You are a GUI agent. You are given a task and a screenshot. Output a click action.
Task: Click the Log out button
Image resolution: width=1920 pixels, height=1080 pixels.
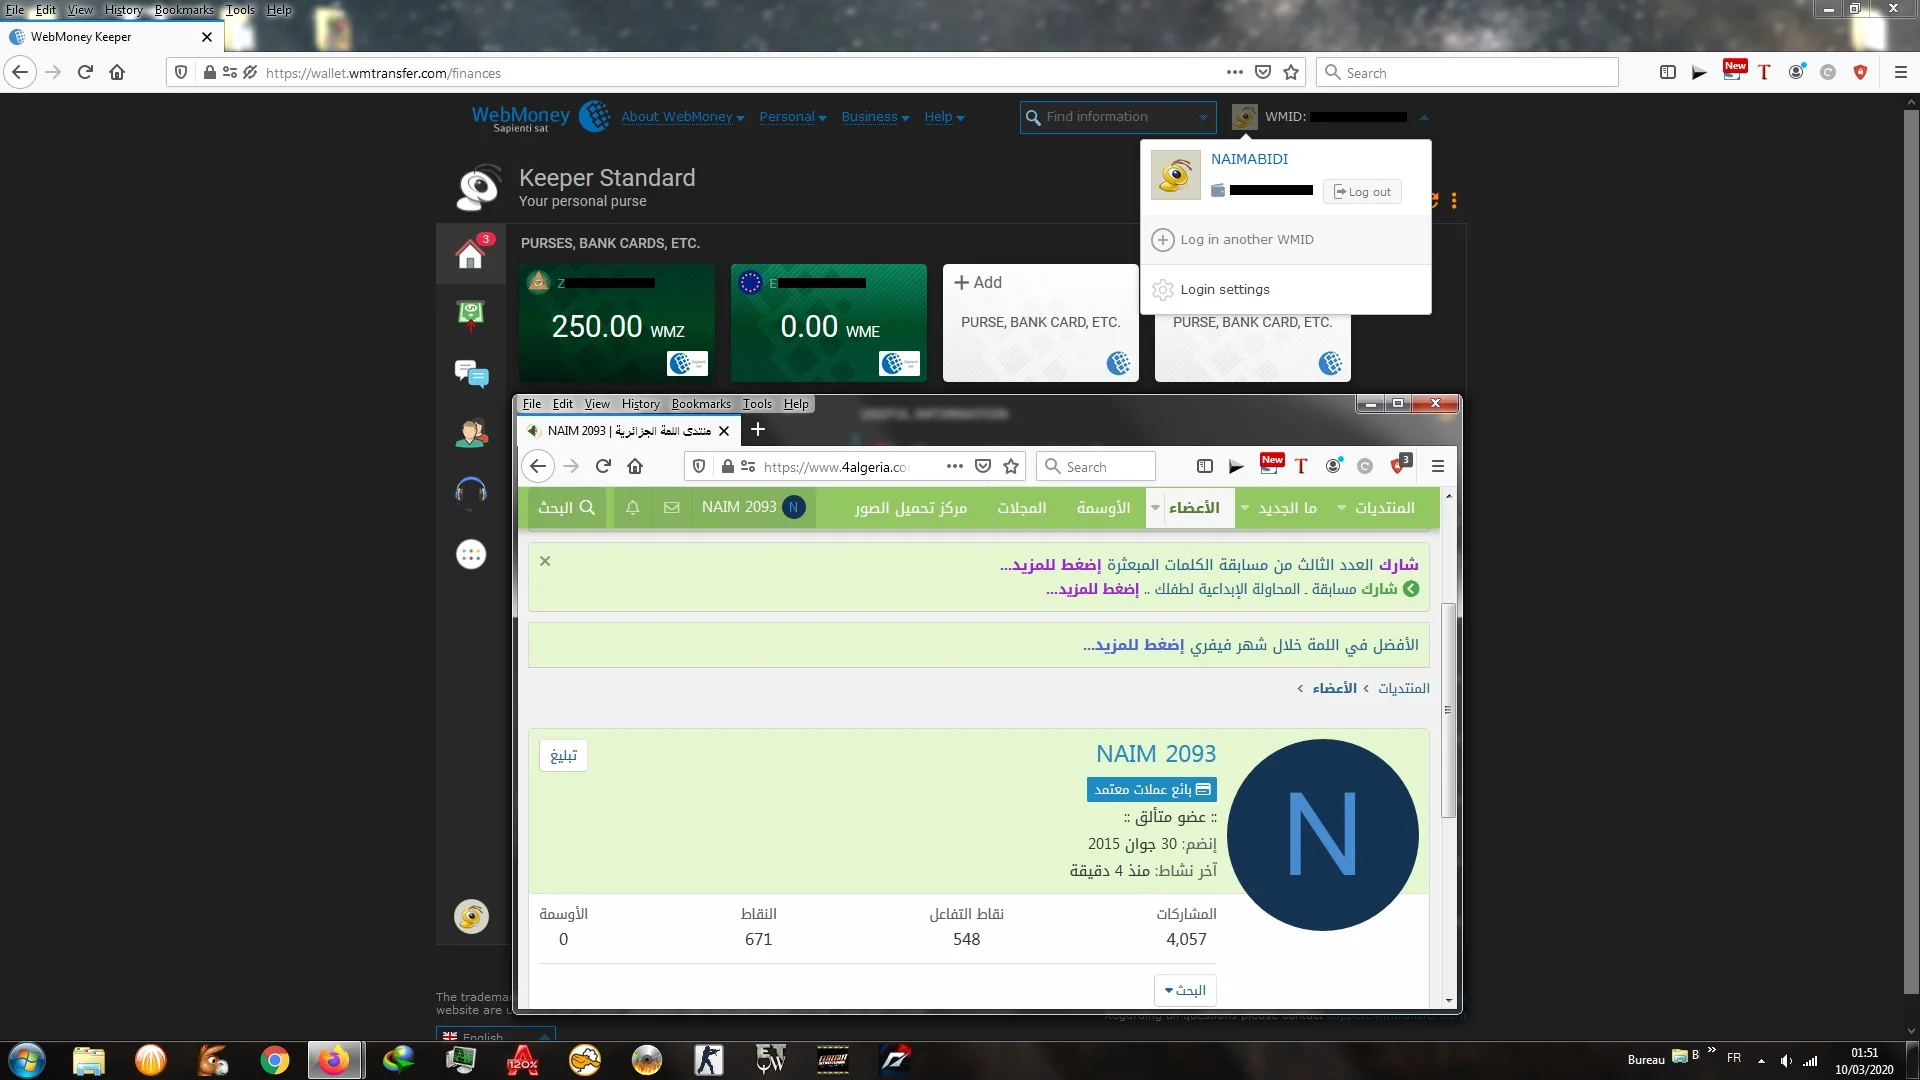1362,192
